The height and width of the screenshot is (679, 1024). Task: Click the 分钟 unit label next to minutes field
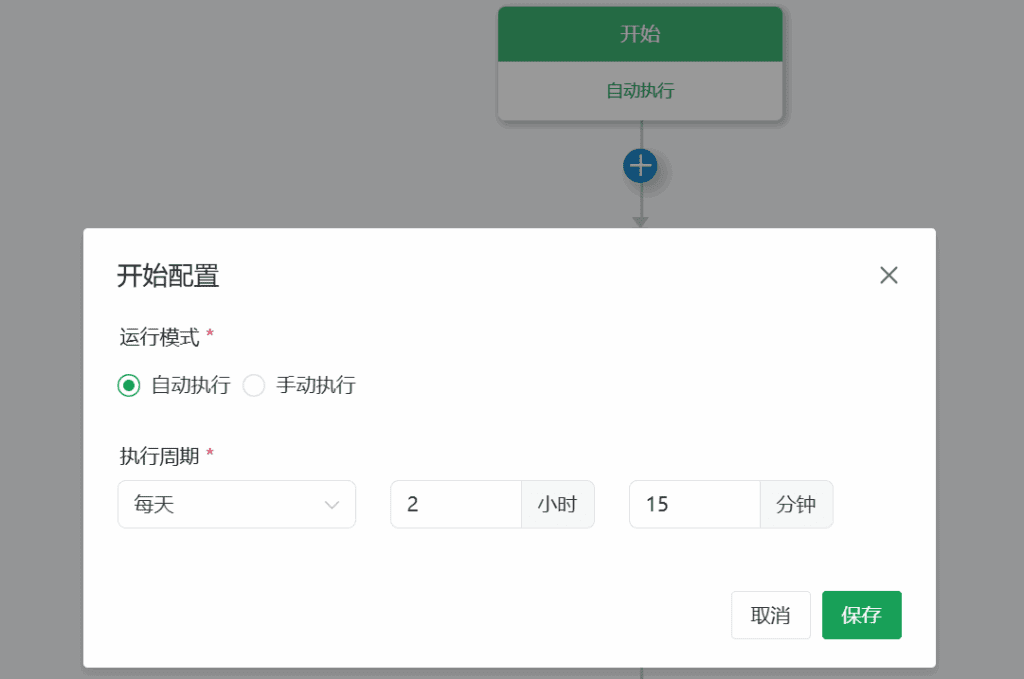796,504
